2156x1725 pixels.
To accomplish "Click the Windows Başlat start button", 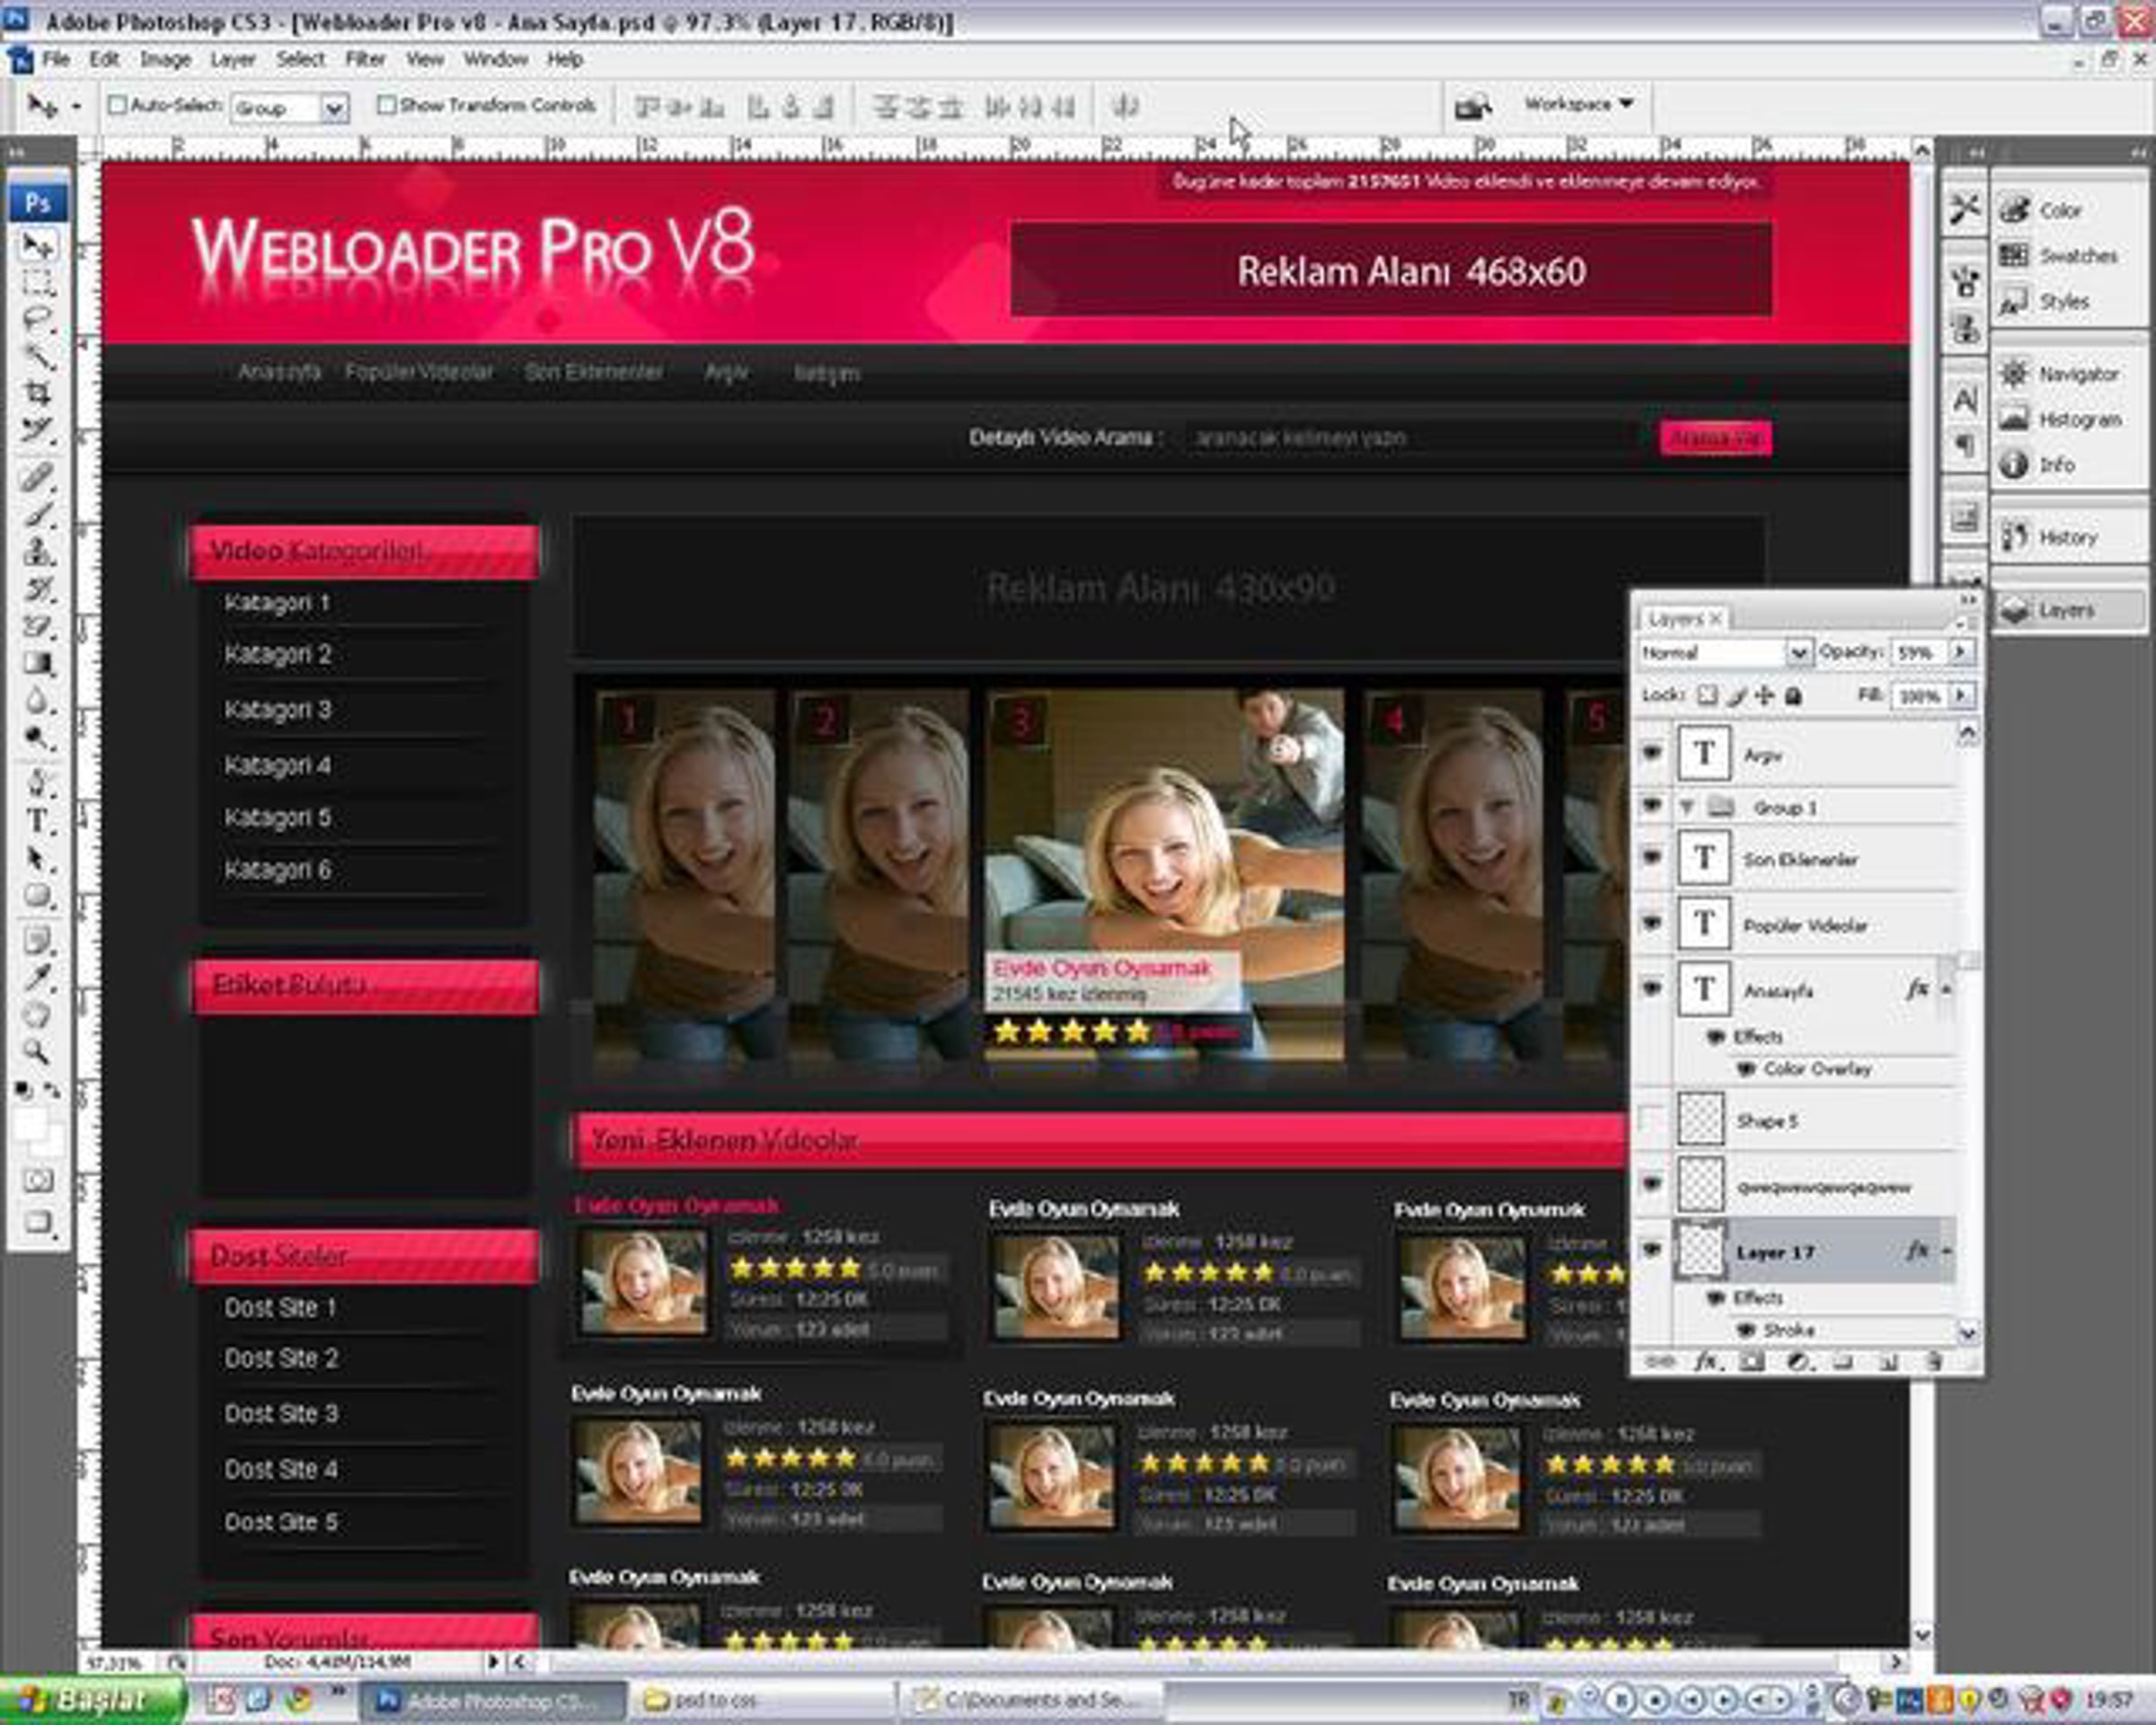I will click(x=92, y=1700).
